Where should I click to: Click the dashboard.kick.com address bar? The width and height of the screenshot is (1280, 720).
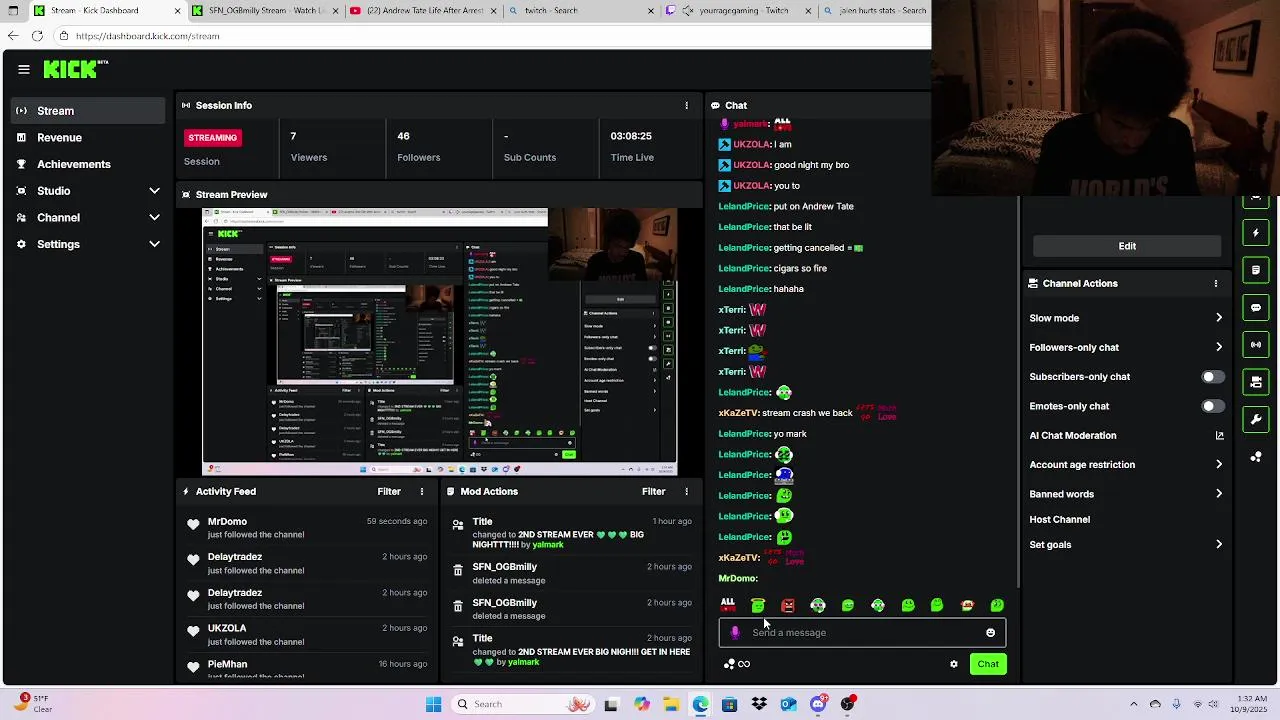point(490,36)
